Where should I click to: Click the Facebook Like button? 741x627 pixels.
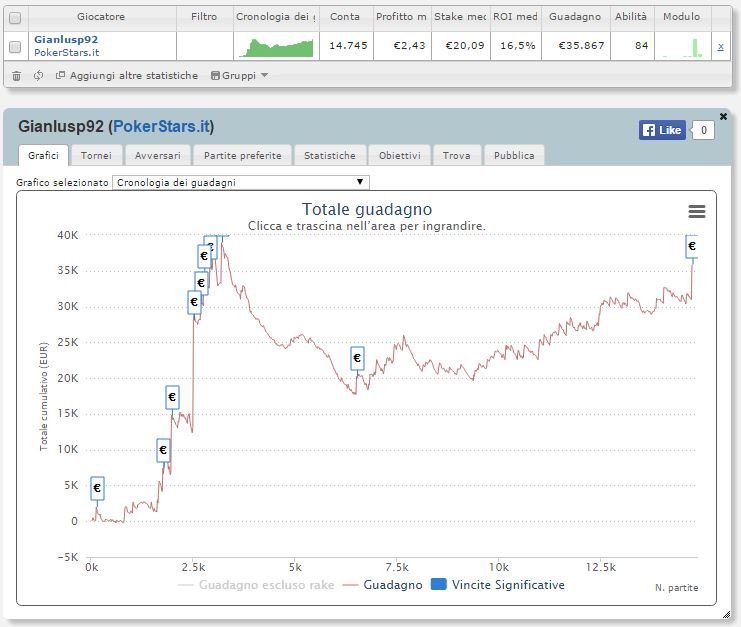(662, 130)
